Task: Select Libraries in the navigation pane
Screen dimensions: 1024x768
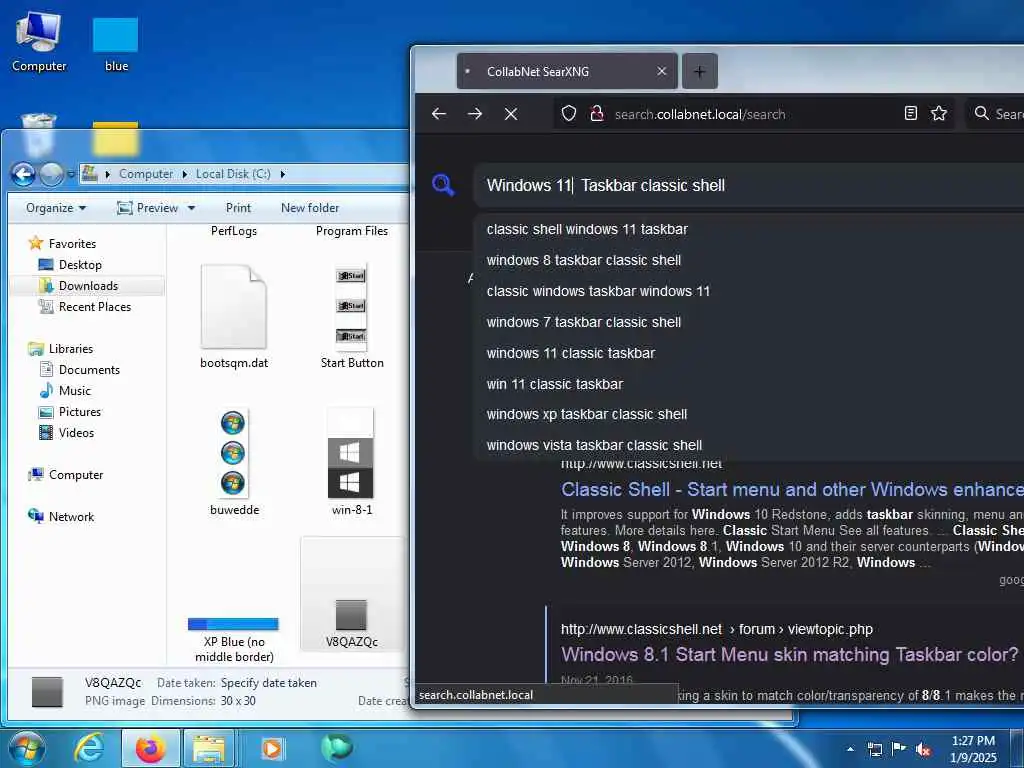Action: tap(61, 349)
